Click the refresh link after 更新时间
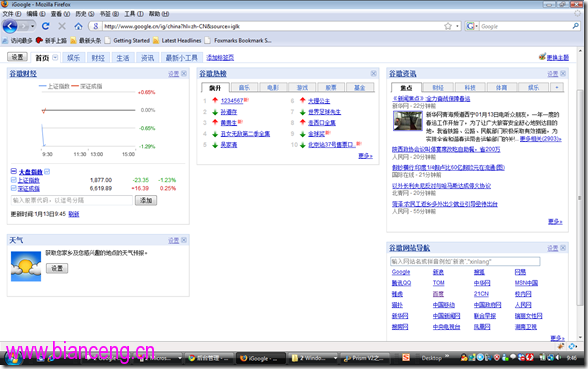Screen dimensions: 588x369 tap(74, 214)
